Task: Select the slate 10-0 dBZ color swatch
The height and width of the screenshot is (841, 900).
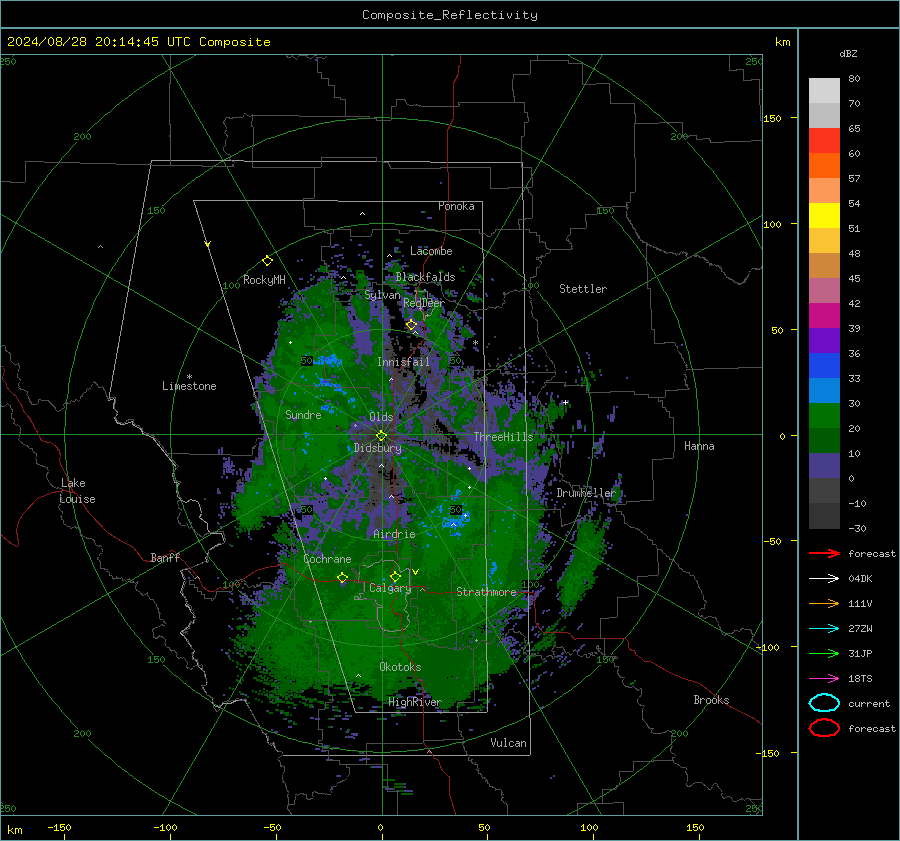Action: click(824, 466)
